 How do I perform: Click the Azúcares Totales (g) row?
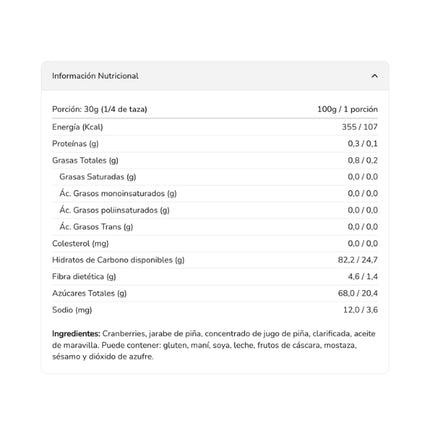(215, 293)
